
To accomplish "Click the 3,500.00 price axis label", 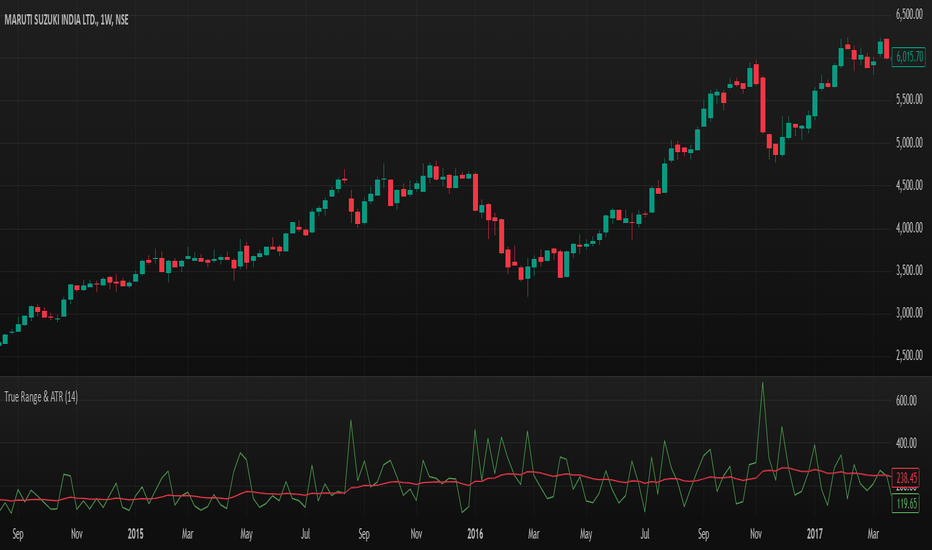I will point(909,271).
